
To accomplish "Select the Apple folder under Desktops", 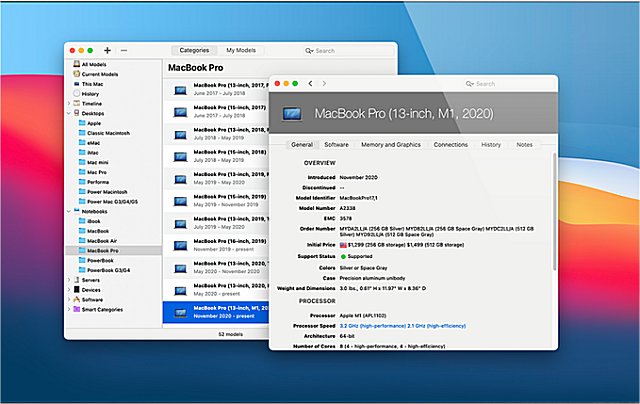I will (90, 123).
